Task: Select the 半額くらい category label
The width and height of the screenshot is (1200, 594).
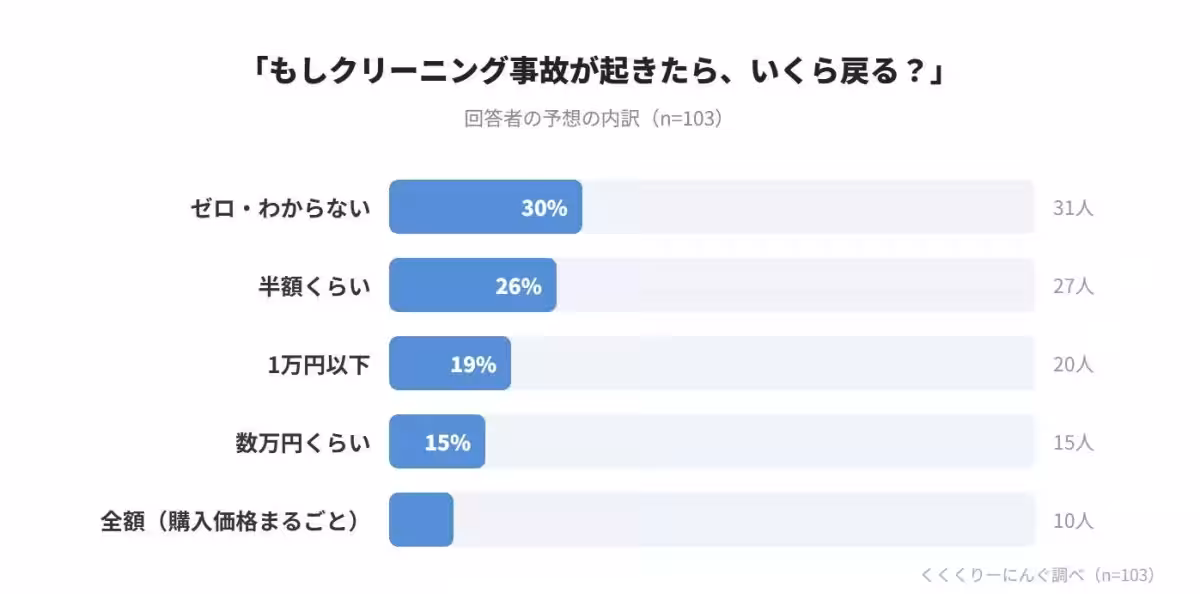Action: click(x=315, y=286)
